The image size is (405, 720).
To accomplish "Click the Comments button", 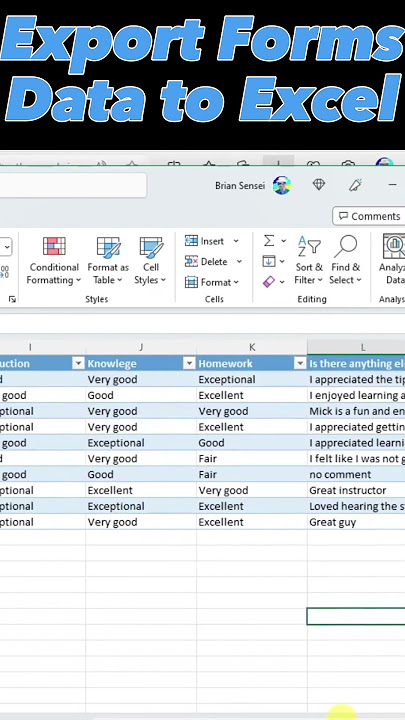I will [368, 216].
